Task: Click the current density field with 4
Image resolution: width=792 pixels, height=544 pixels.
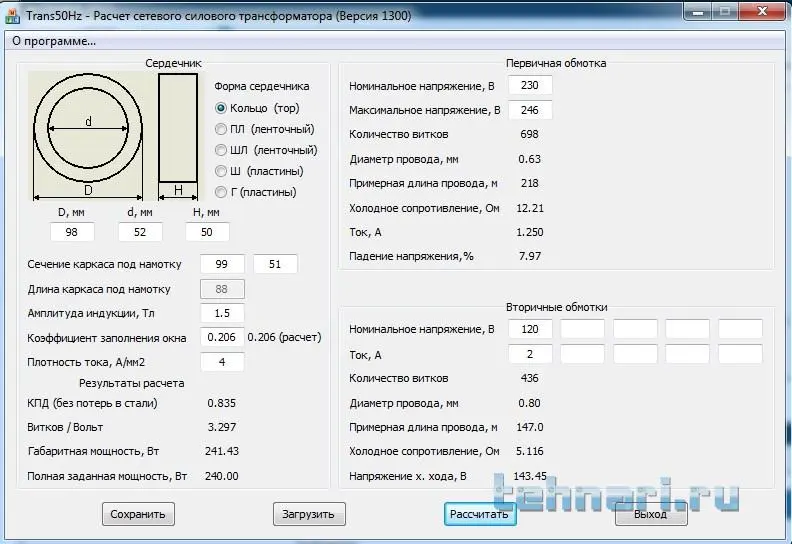Action: click(222, 362)
